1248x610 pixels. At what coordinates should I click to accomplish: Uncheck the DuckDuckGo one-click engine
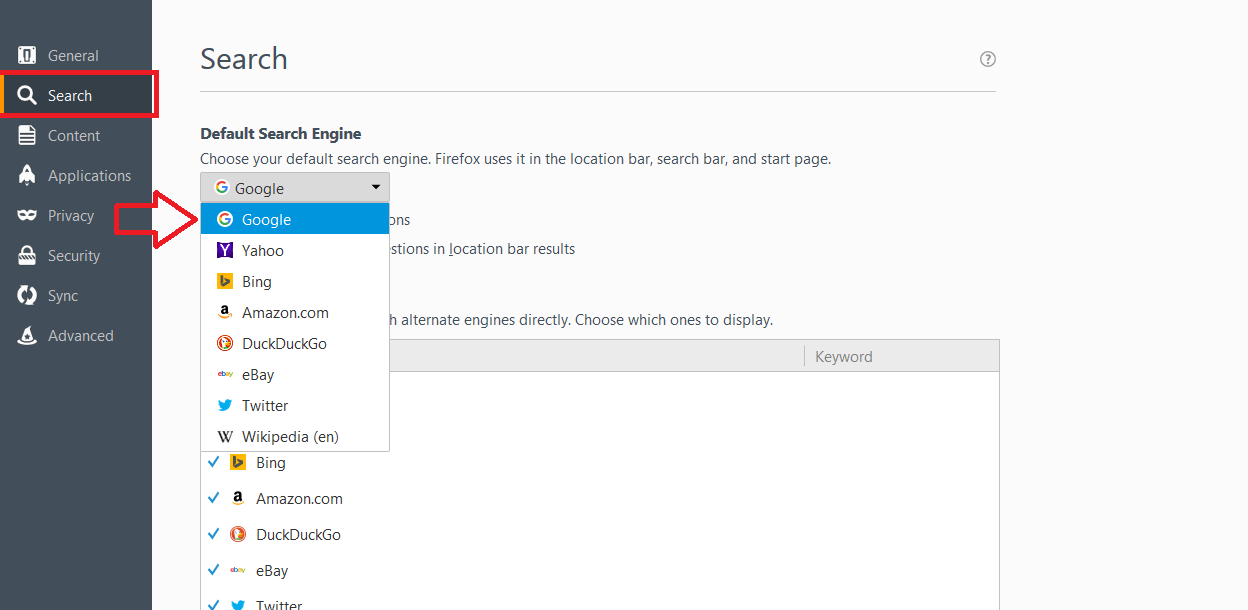click(x=214, y=535)
